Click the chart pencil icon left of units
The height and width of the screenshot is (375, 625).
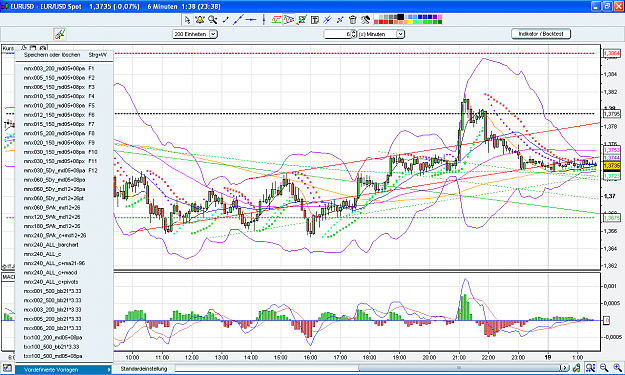click(60, 34)
